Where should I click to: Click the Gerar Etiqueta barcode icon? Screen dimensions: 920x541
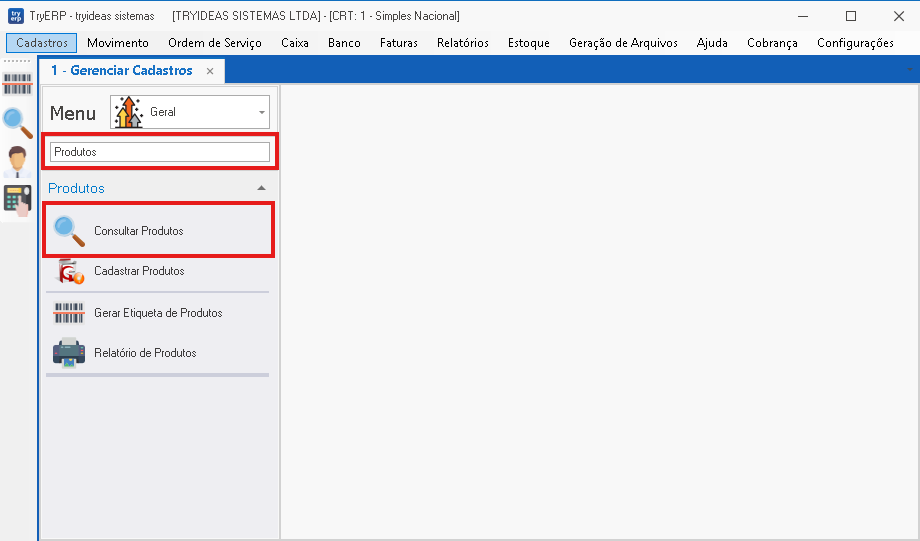click(x=69, y=313)
